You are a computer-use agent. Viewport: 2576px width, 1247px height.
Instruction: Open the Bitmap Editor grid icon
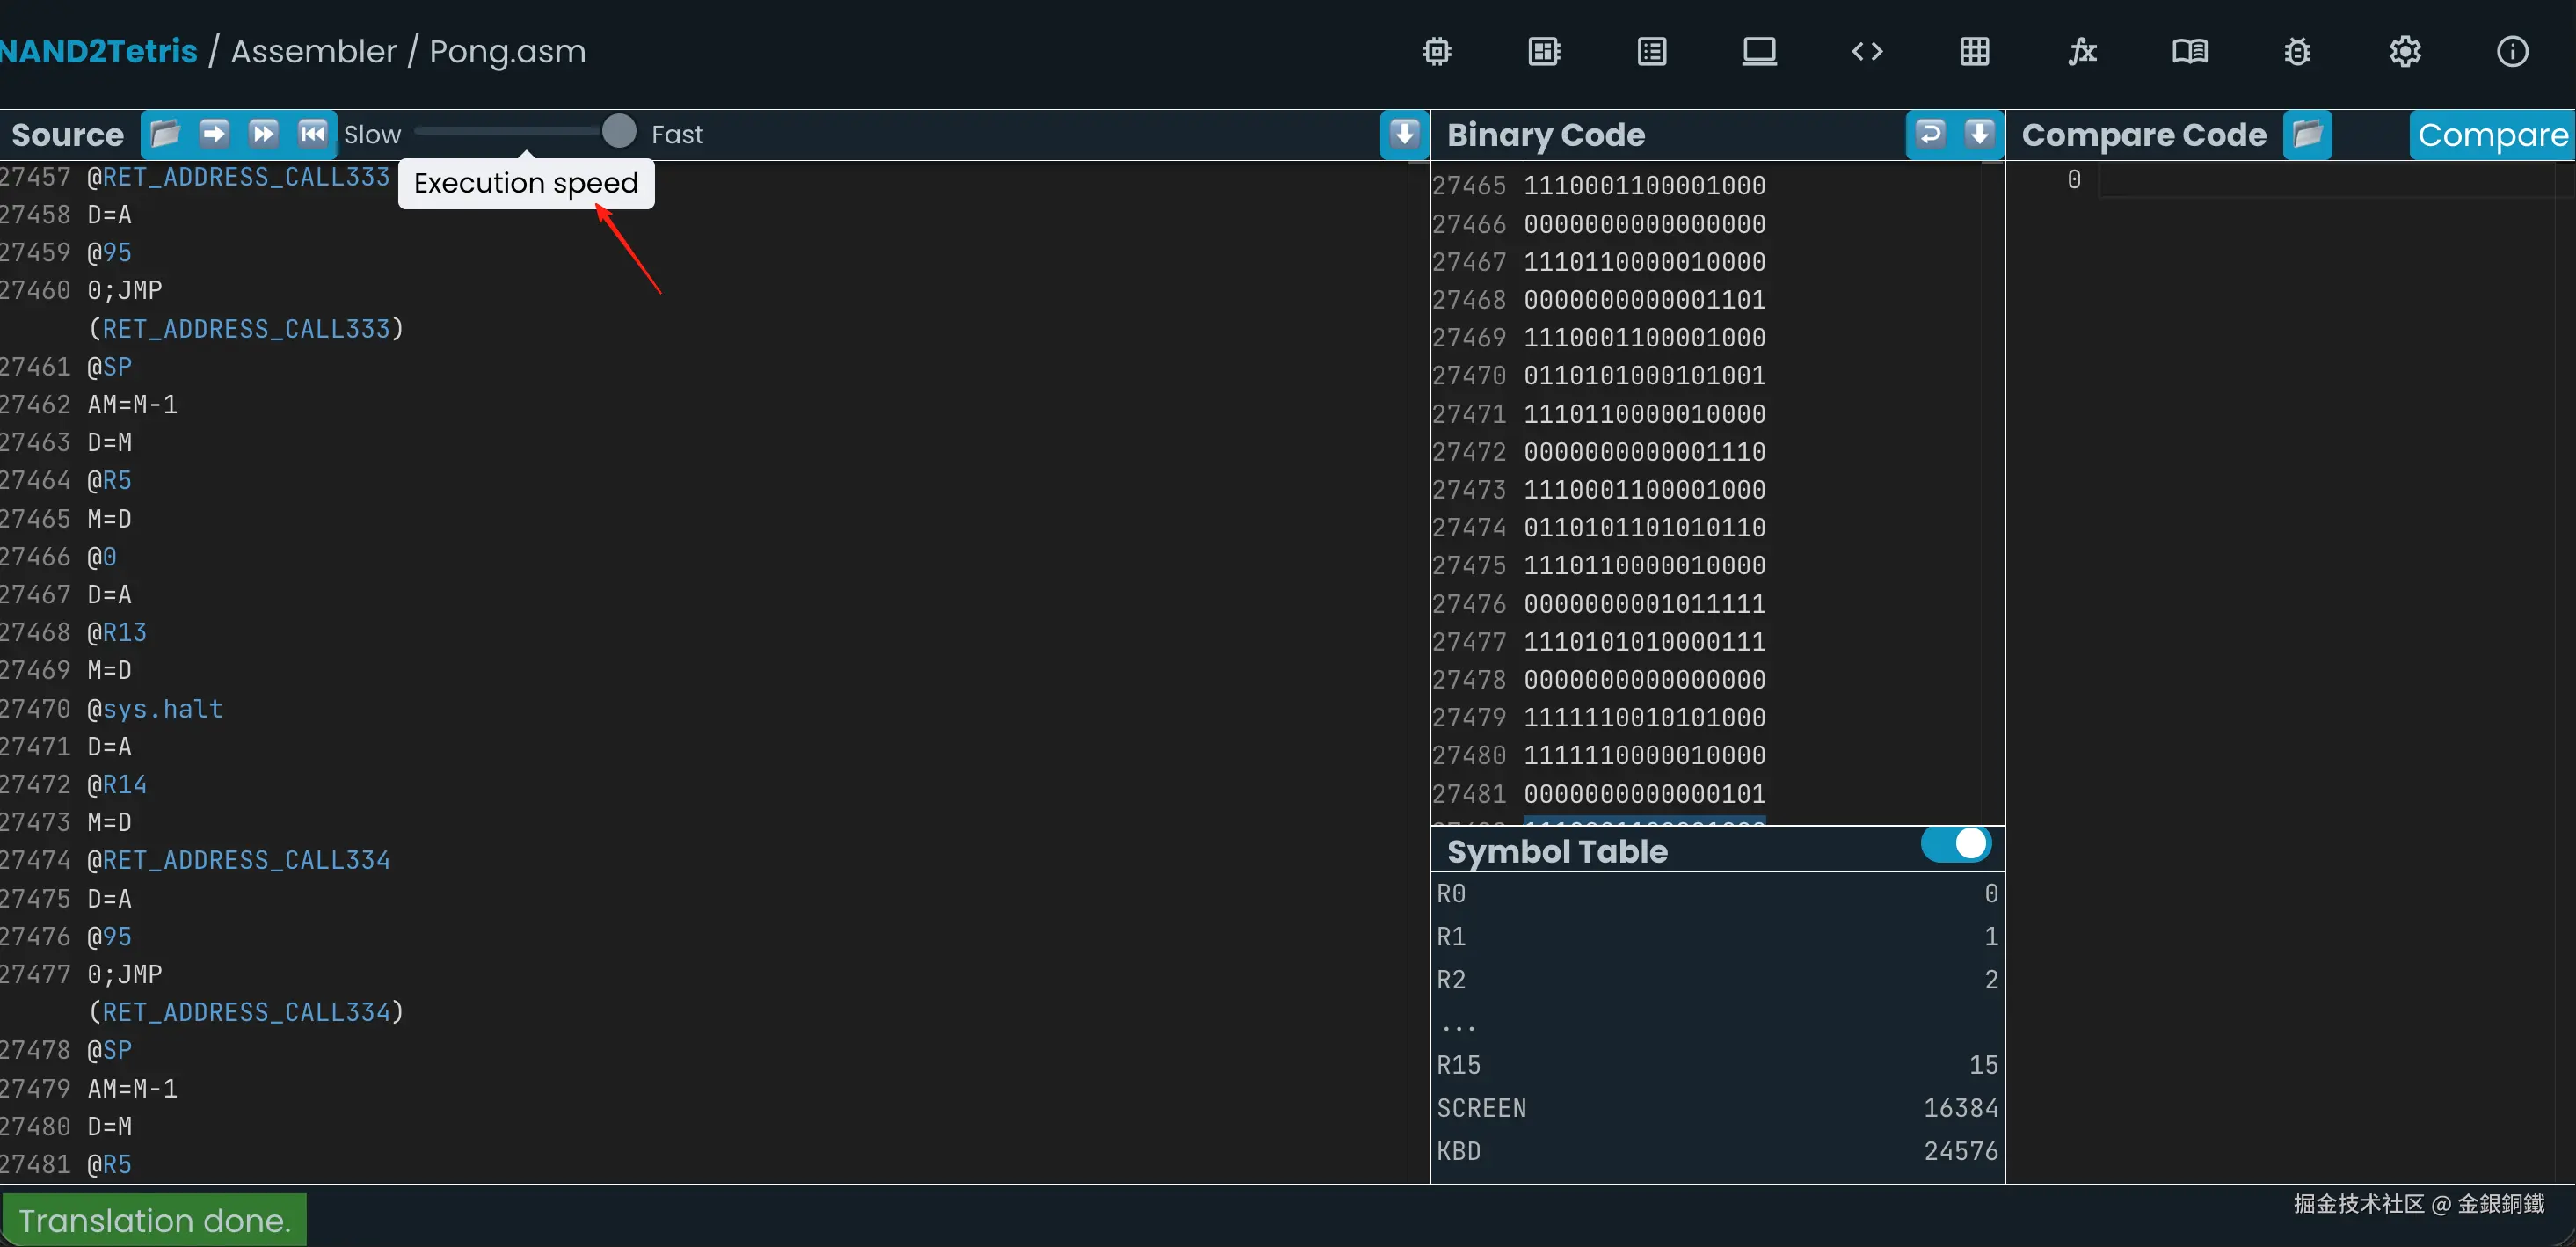[x=1974, y=52]
